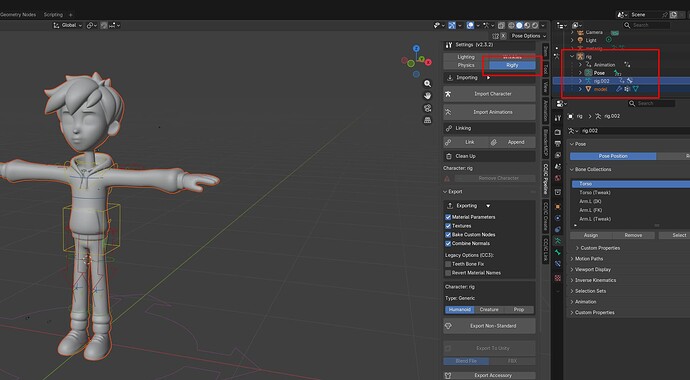Expand the Exporting options arrow
Viewport: 690px width, 380px height.
[x=488, y=206]
